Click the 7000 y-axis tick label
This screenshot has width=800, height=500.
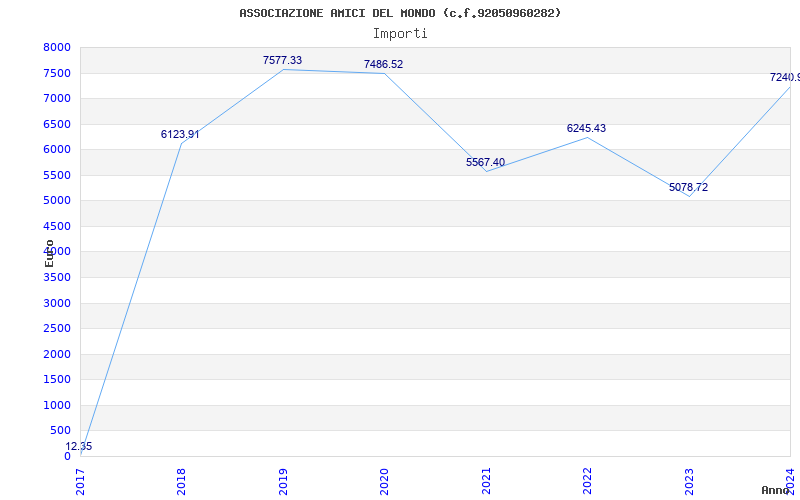coord(57,98)
